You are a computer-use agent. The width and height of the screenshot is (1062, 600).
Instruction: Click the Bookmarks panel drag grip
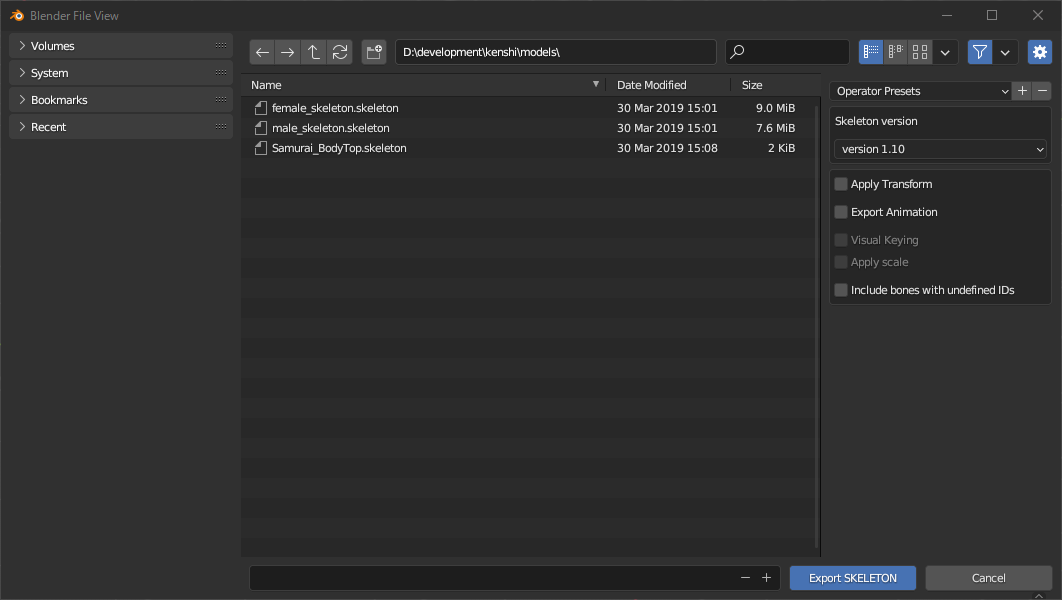point(221,100)
